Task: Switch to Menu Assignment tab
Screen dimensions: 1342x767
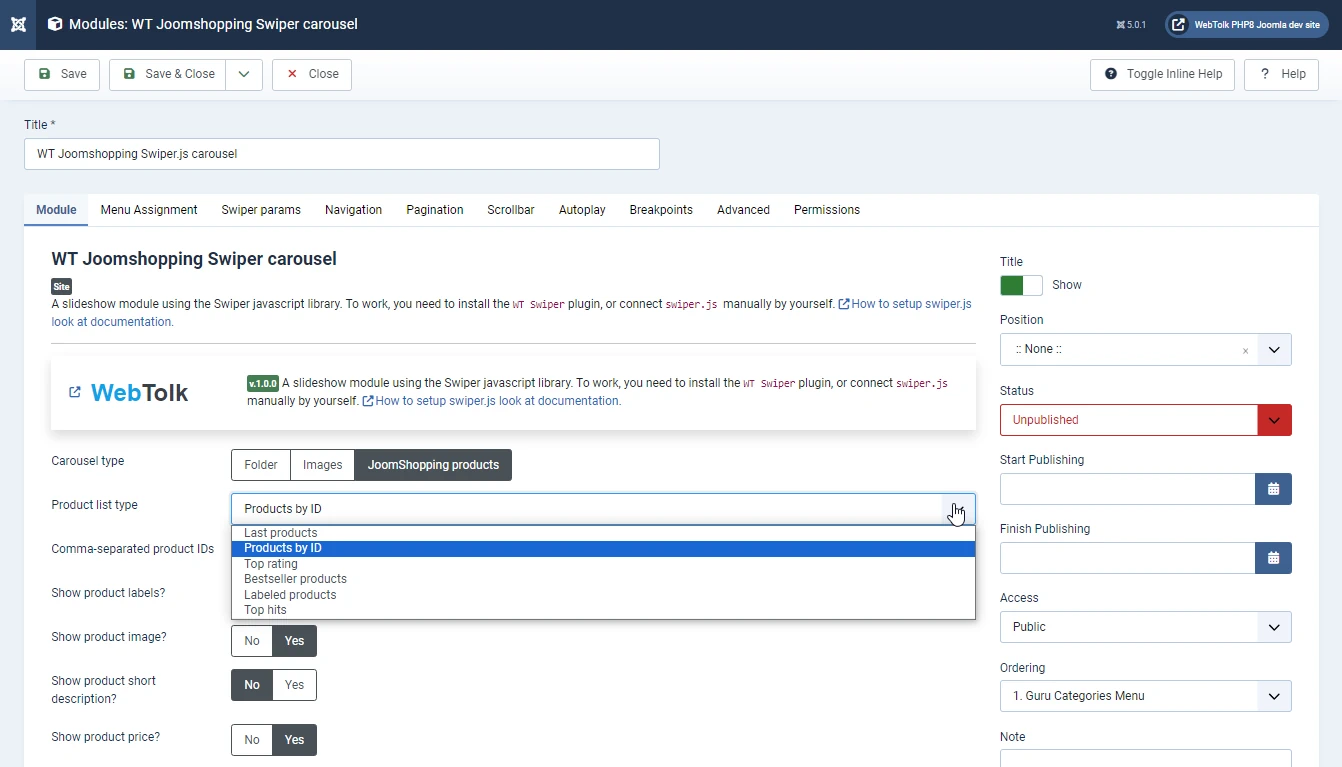Action: [x=149, y=210]
